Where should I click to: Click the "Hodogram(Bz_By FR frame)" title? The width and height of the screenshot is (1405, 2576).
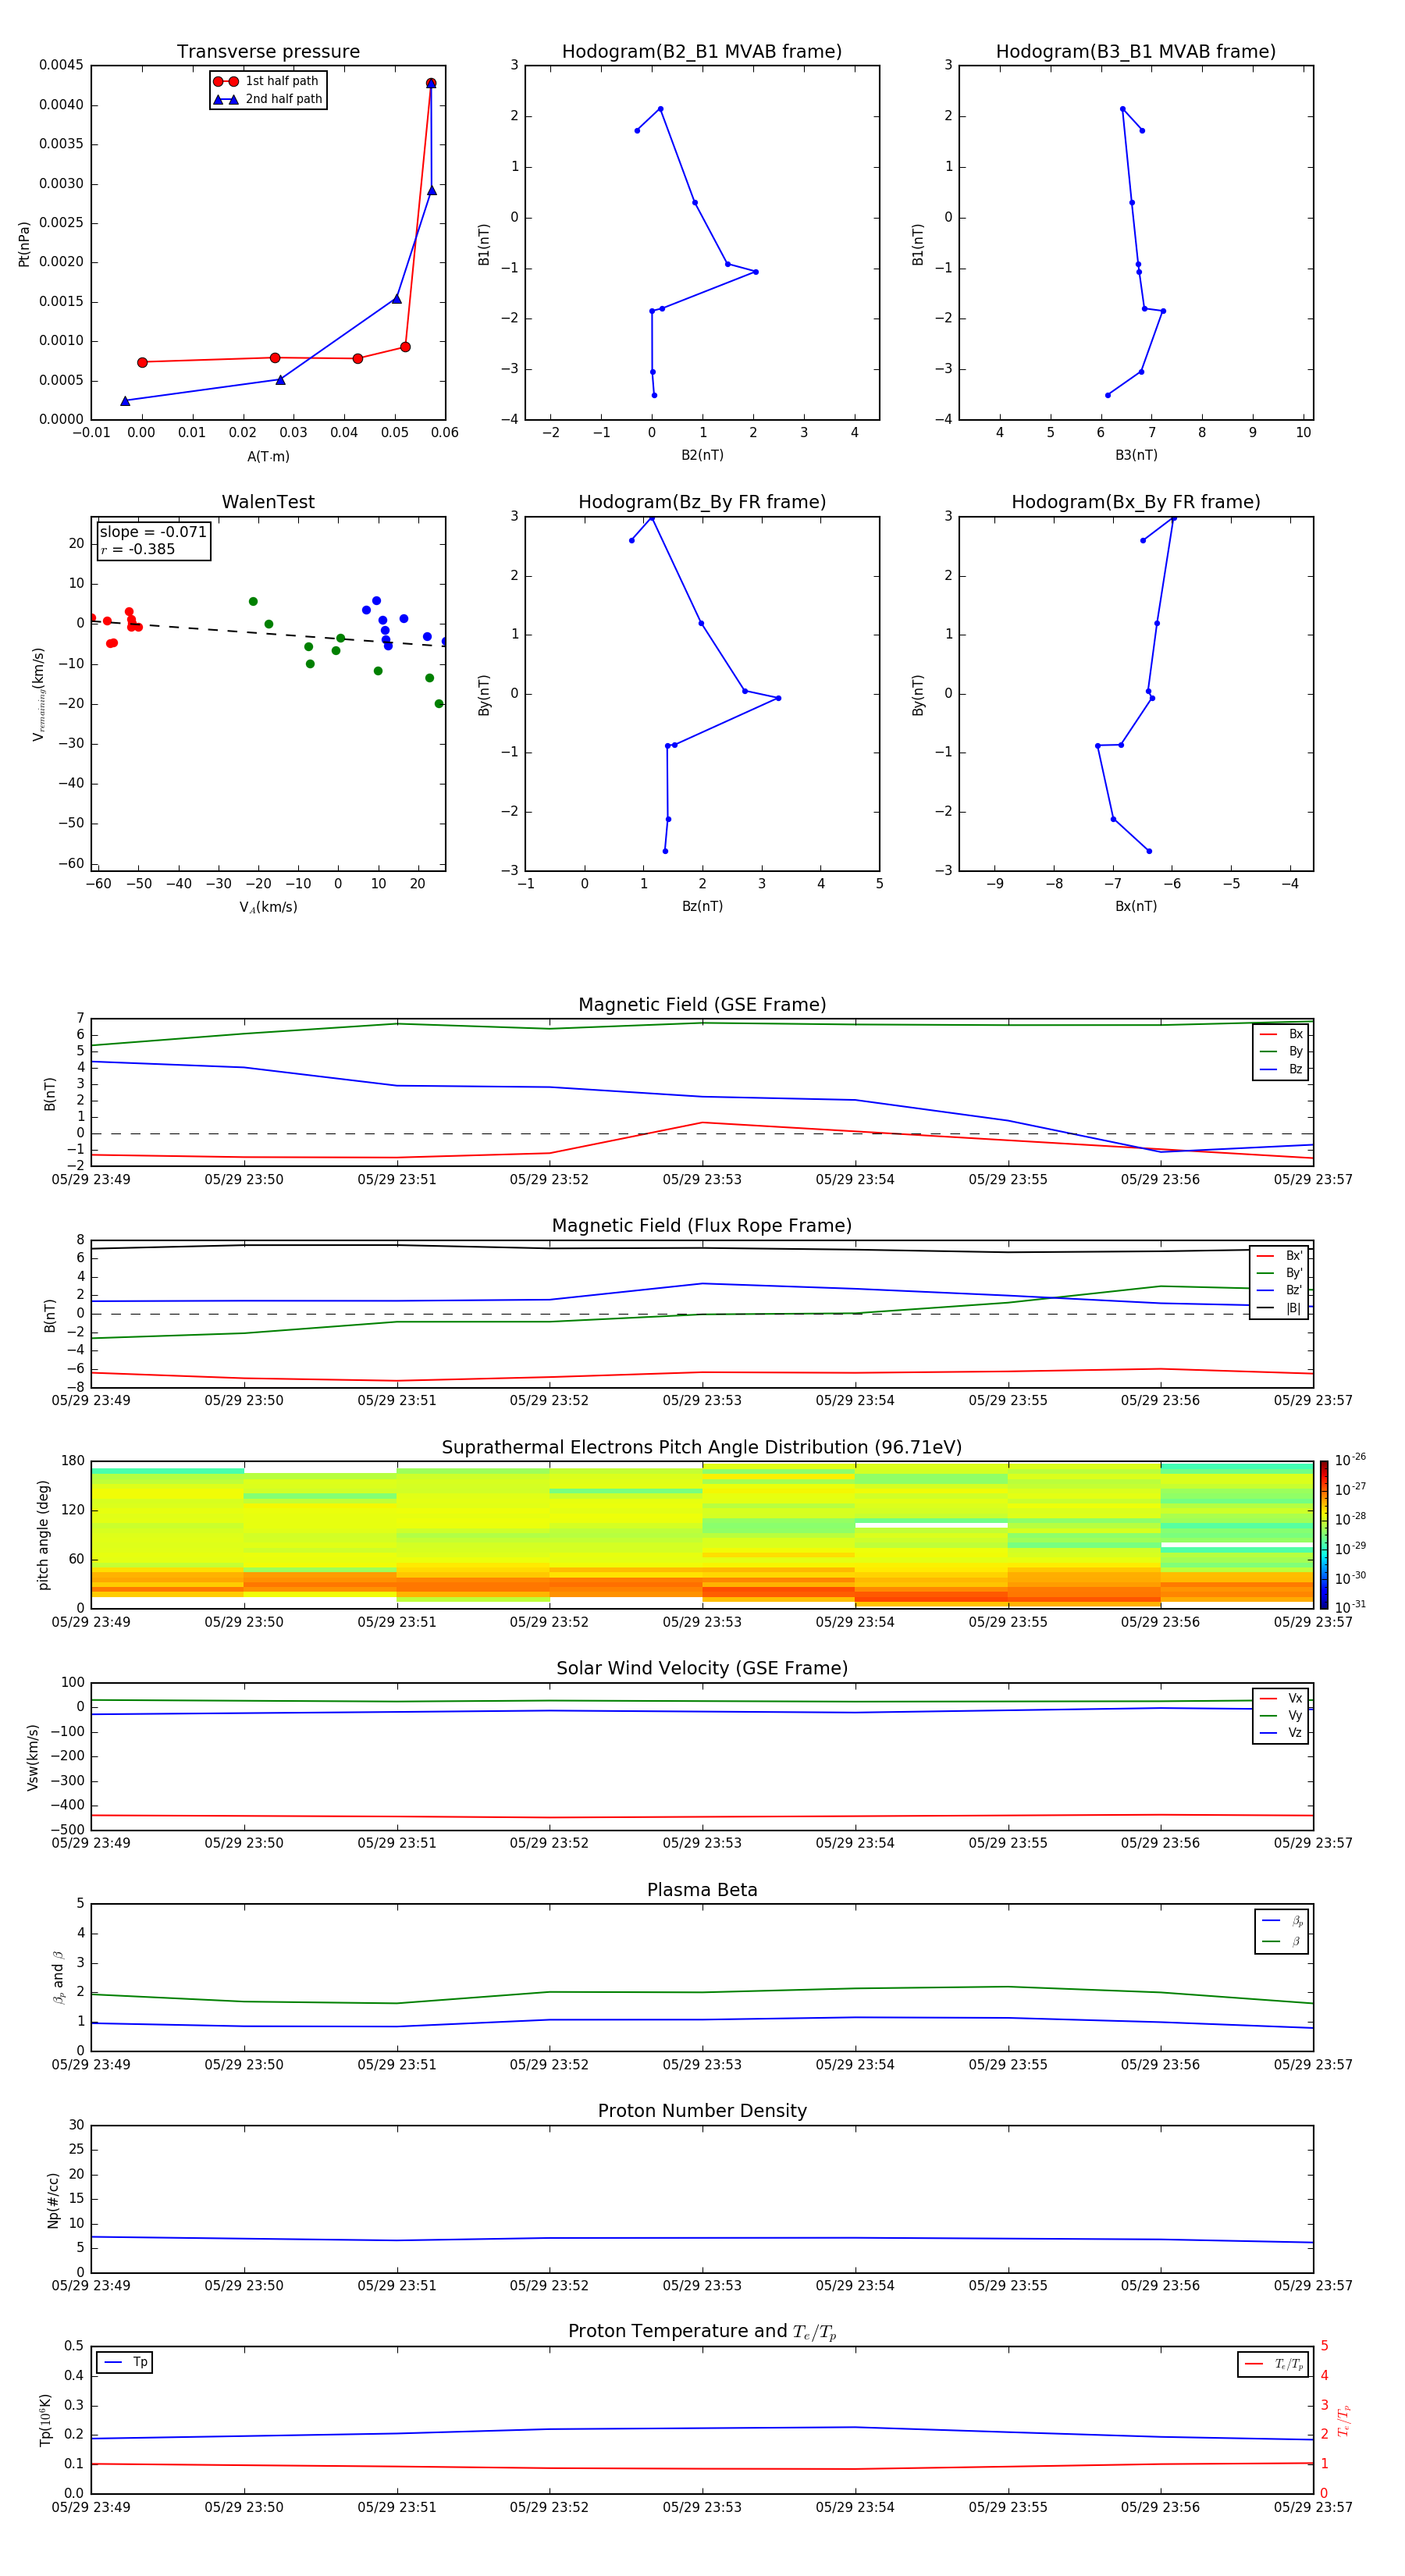click(702, 502)
